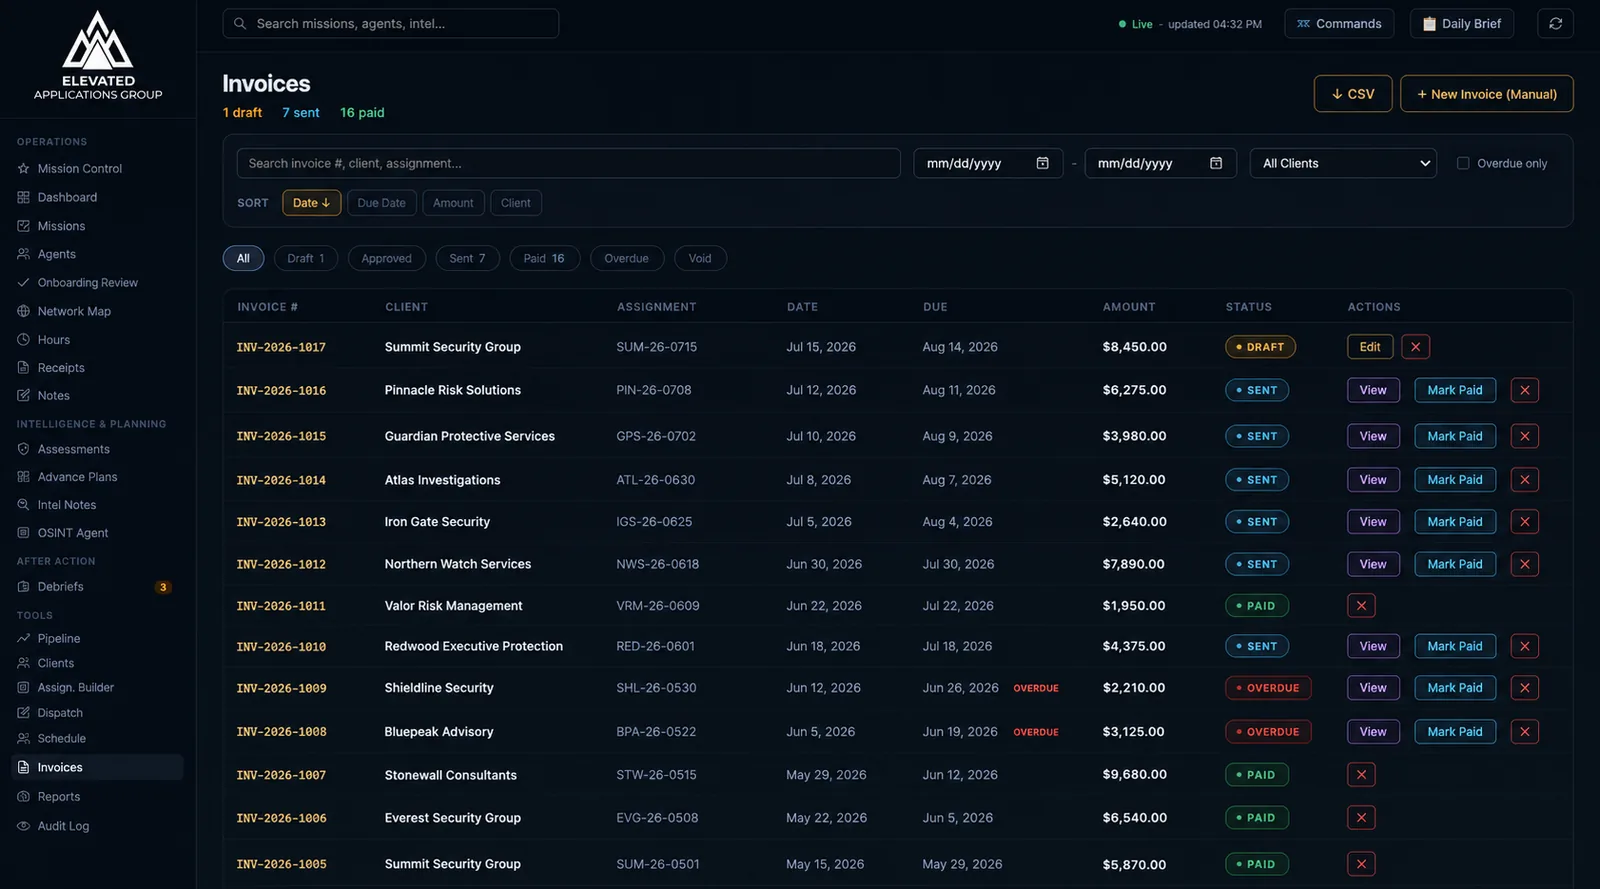The image size is (1600, 889).
Task: Open the All Clients dropdown
Action: pyautogui.click(x=1343, y=163)
